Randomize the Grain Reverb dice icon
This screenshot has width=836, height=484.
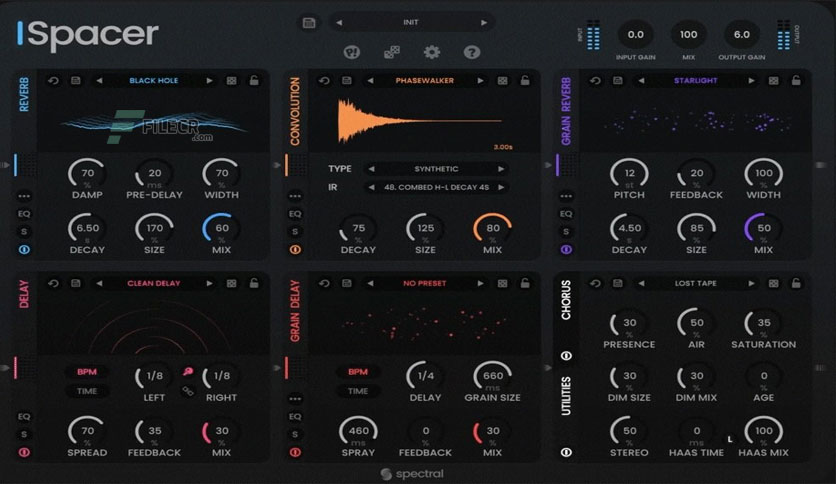point(773,80)
